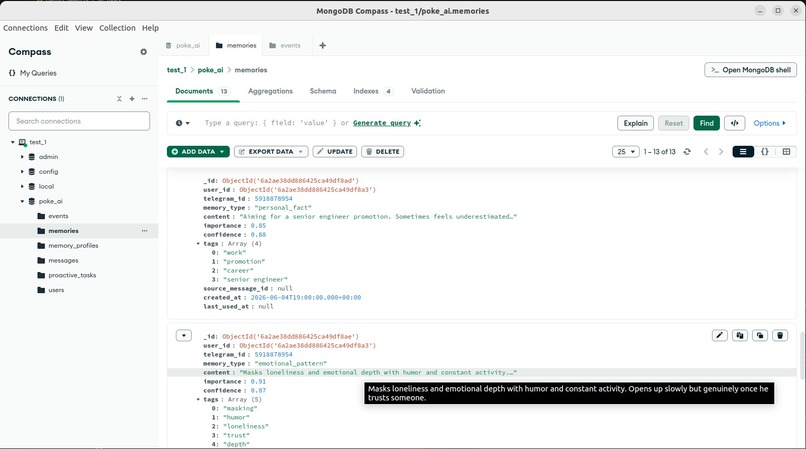This screenshot has height=449, width=806.
Task: Open the memory_profiles collection
Action: point(73,246)
